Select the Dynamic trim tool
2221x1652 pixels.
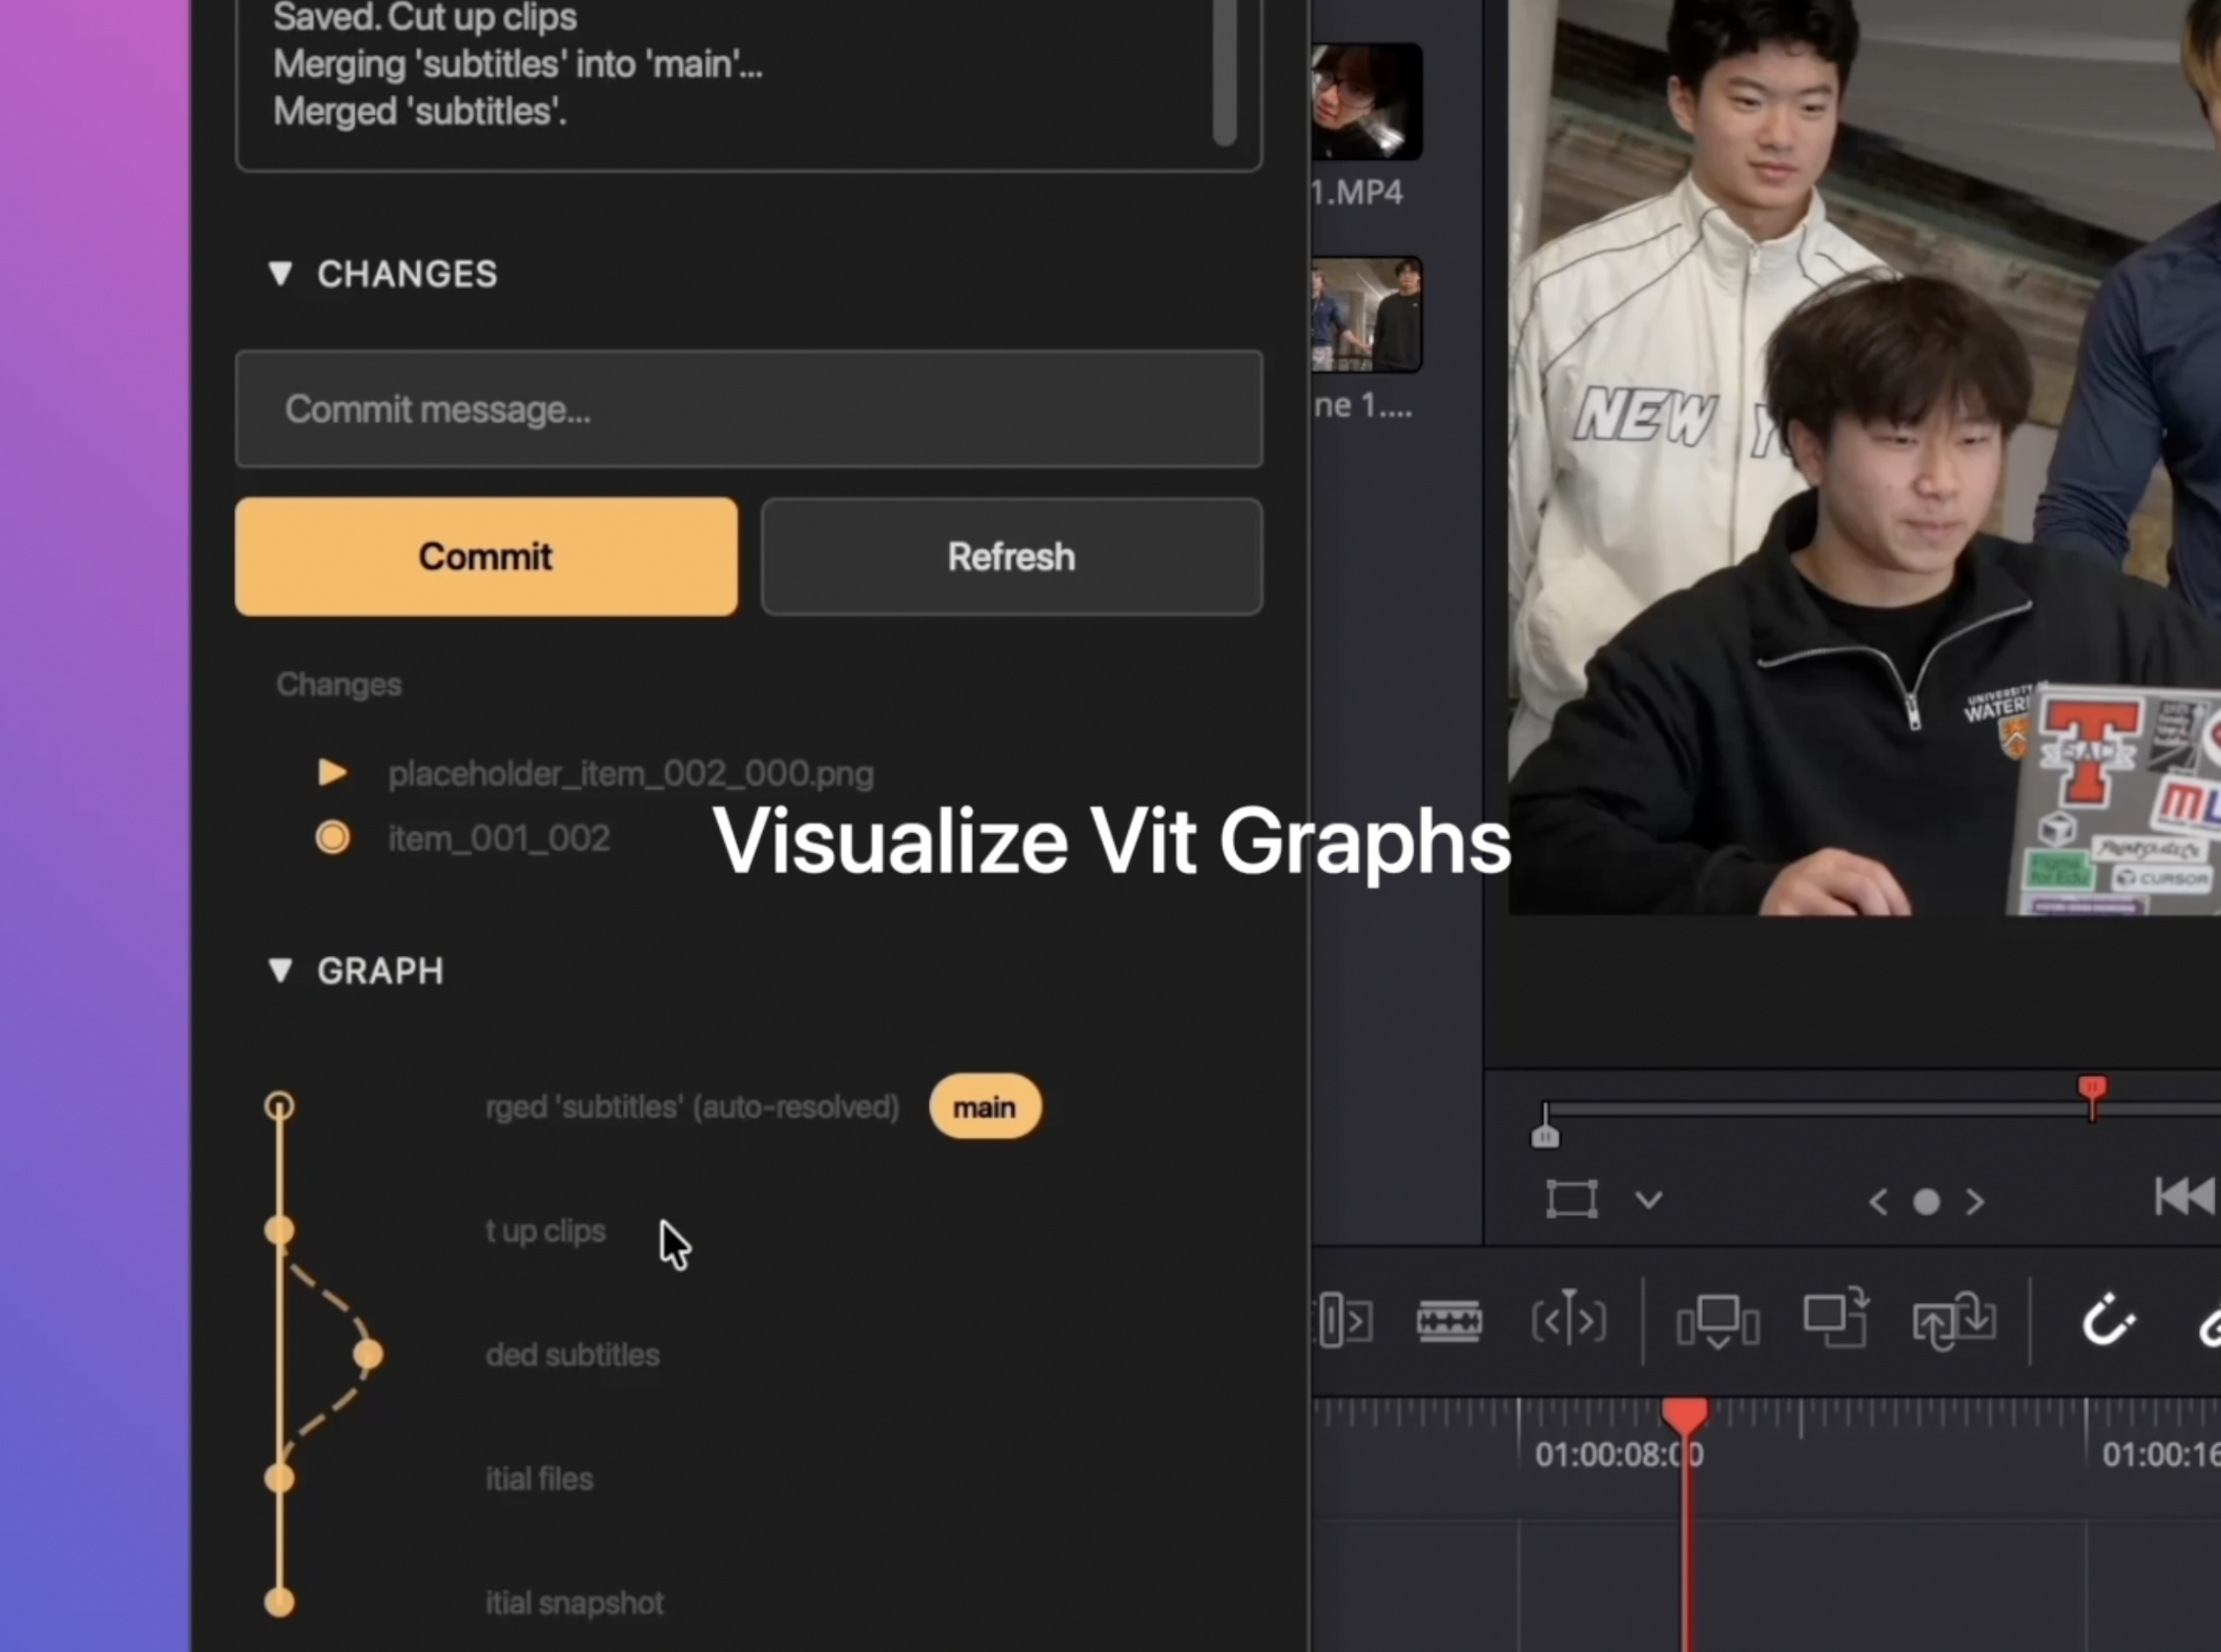1567,1320
